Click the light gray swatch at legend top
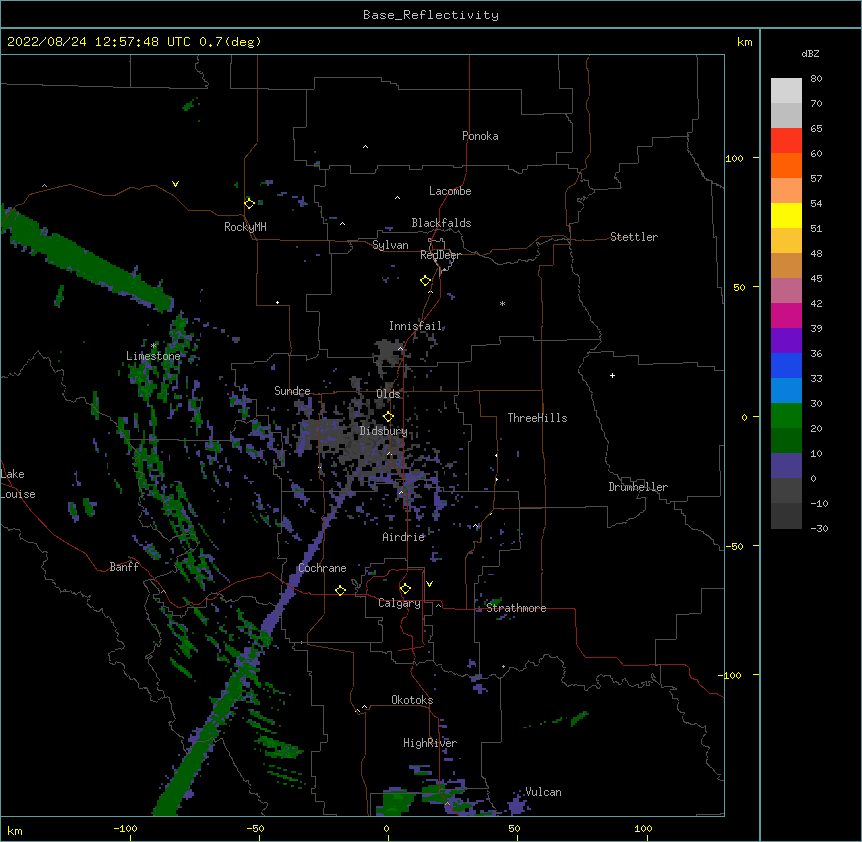Screen dimensions: 862x842 pyautogui.click(x=786, y=90)
